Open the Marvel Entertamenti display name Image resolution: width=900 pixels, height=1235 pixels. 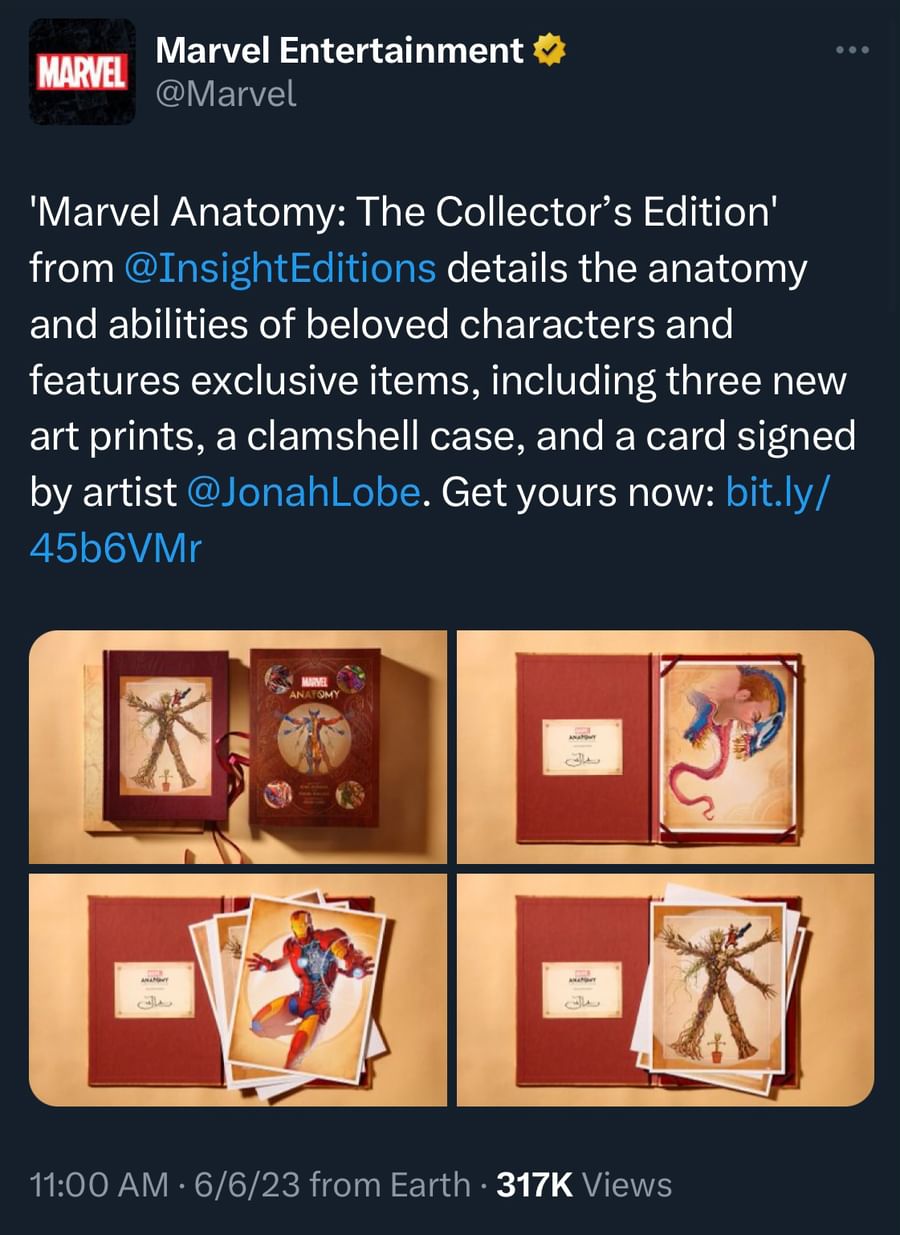(340, 50)
